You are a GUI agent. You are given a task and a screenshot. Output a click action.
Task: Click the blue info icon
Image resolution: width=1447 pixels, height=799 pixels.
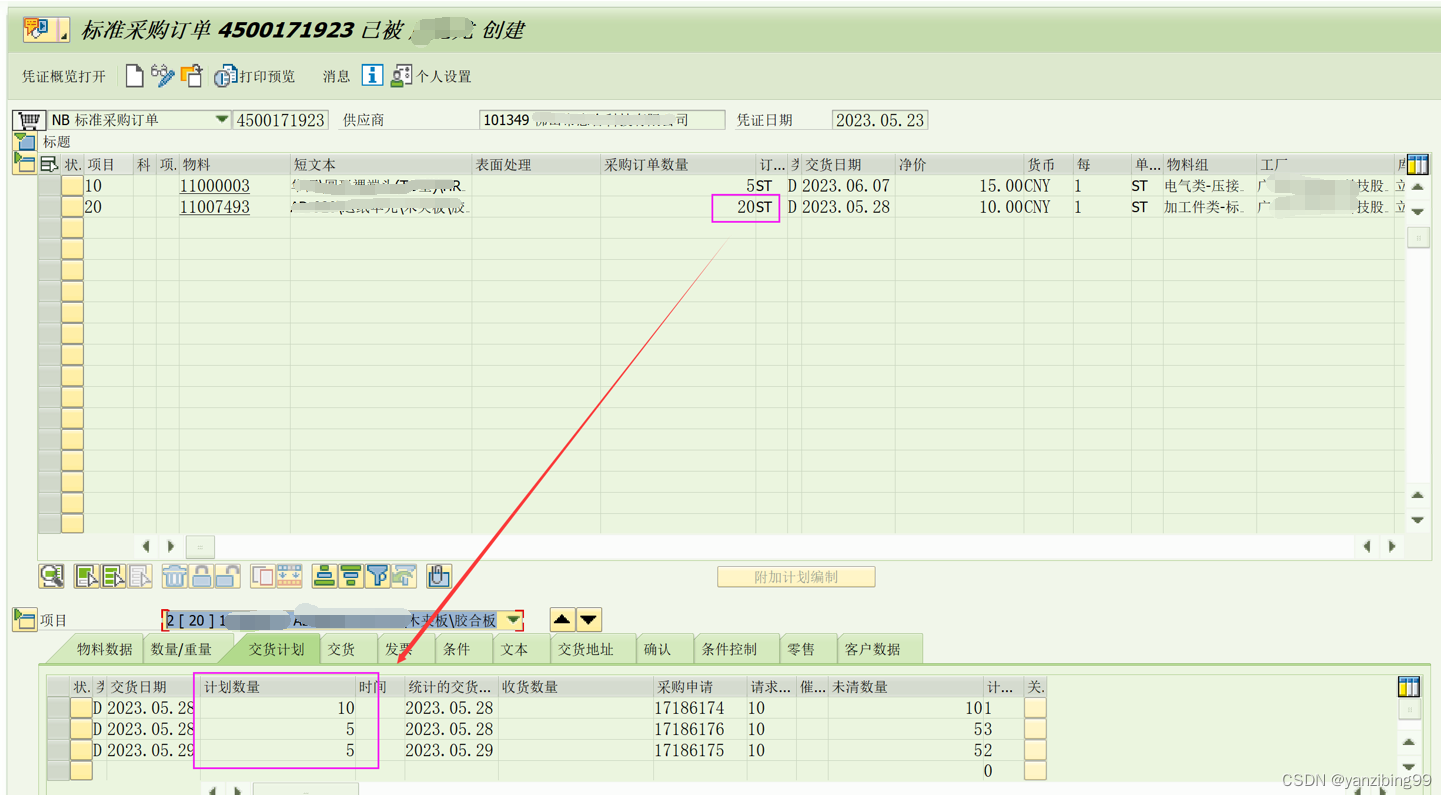pos(371,75)
